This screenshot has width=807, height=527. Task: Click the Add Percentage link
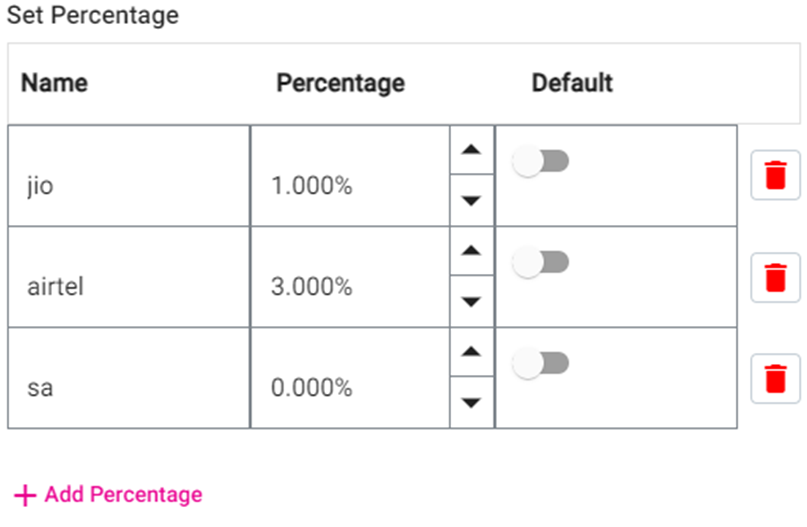pos(123,494)
